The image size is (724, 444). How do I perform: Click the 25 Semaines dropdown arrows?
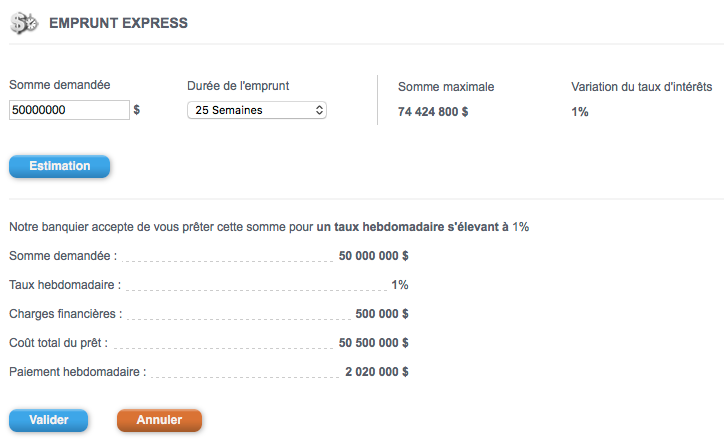(319, 110)
